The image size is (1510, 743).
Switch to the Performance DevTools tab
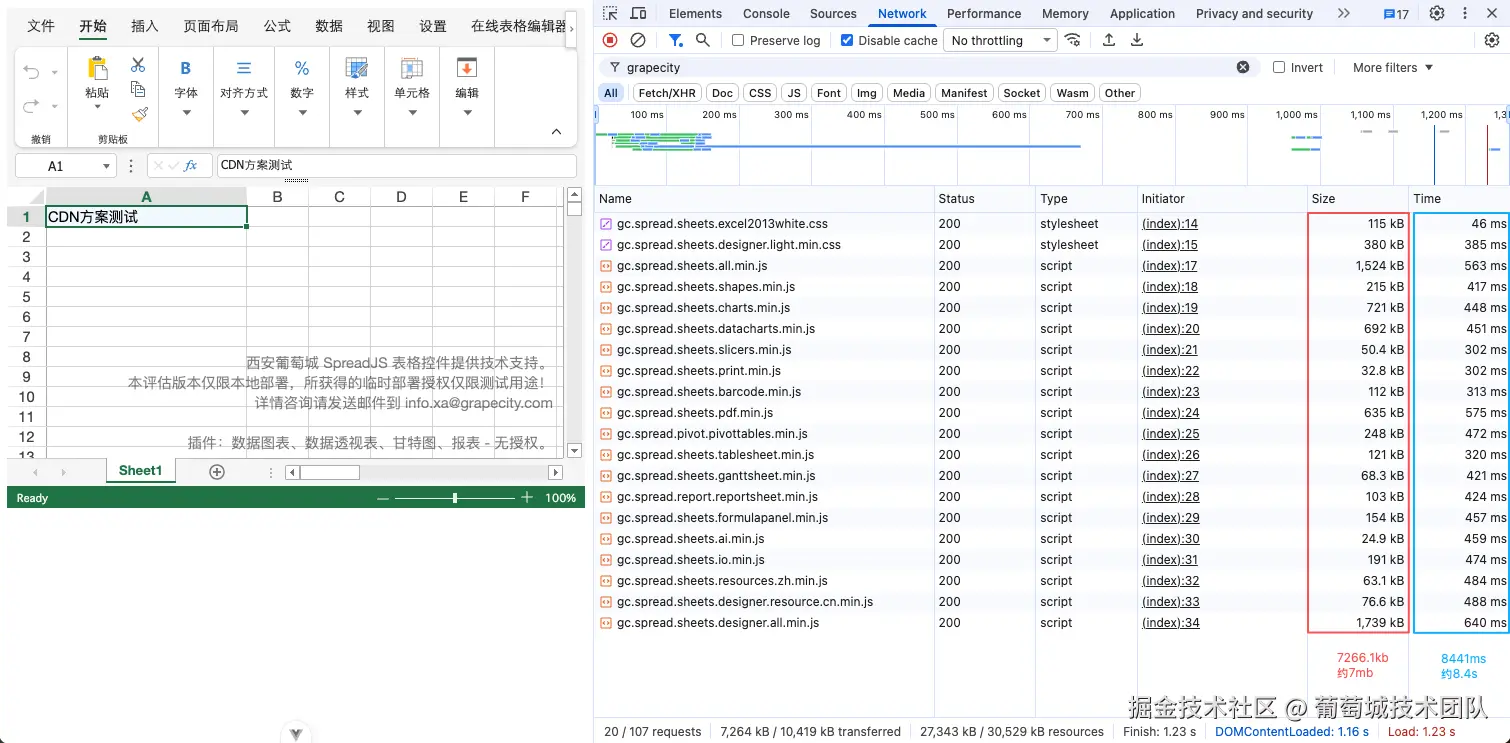pyautogui.click(x=984, y=13)
